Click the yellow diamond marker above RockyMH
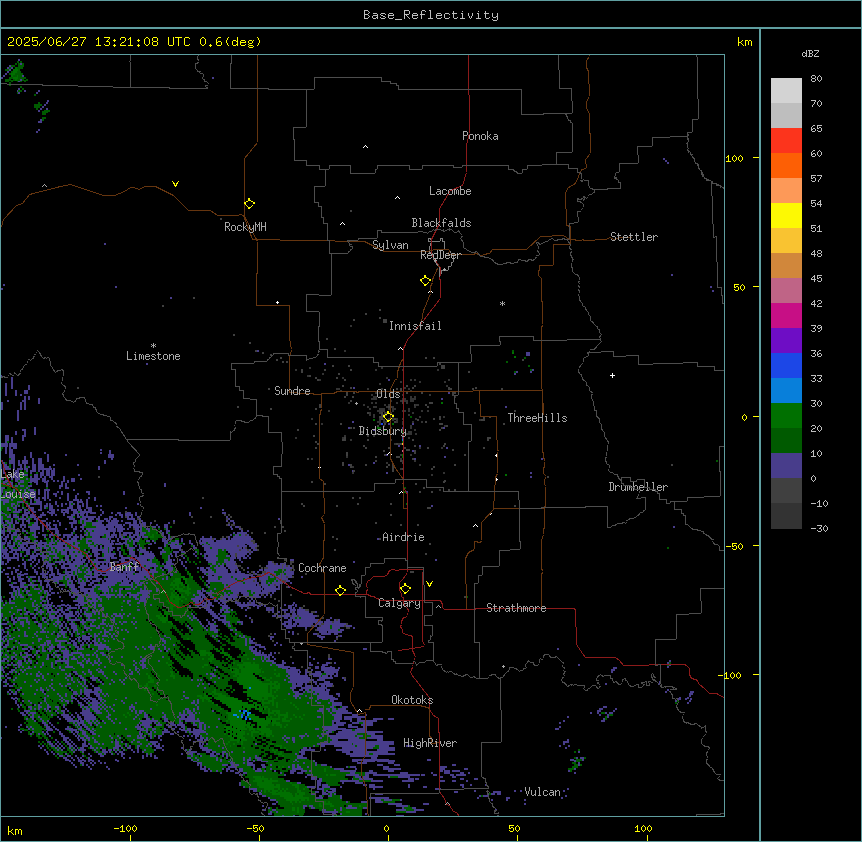862x842 pixels. coord(250,203)
